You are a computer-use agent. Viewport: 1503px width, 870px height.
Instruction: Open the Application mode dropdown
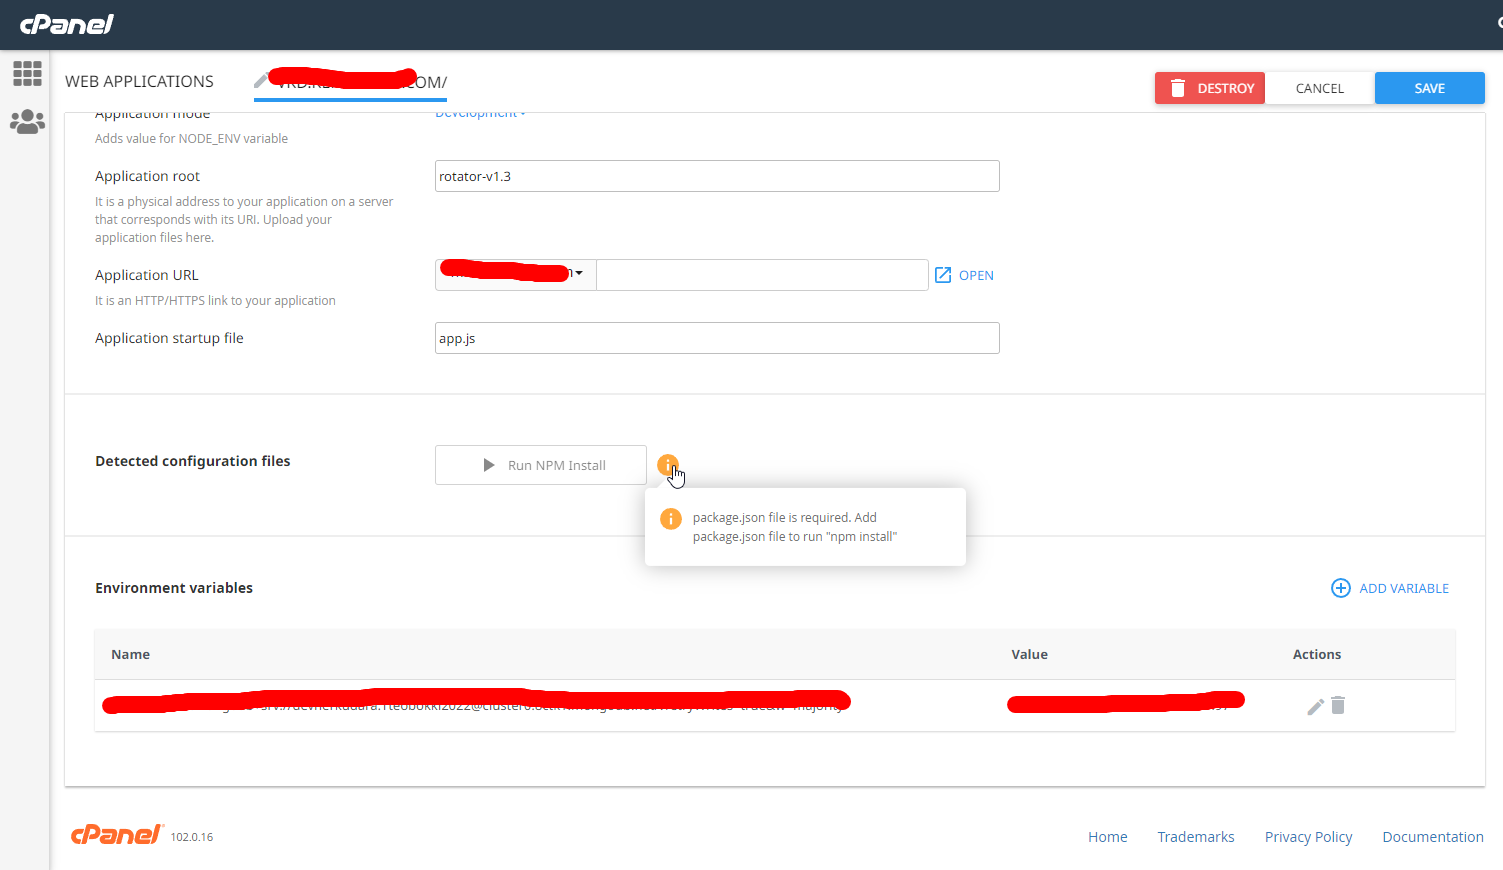480,114
